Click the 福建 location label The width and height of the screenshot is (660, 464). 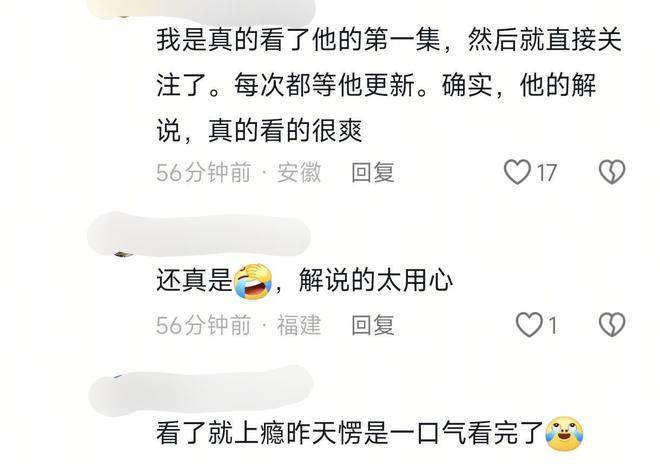(x=299, y=325)
